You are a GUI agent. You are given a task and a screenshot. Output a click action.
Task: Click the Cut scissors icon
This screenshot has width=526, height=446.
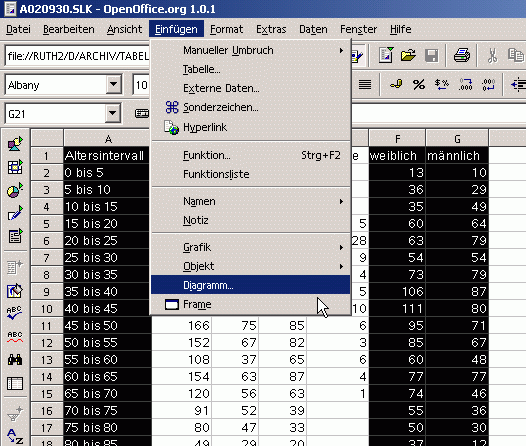pyautogui.click(x=492, y=56)
